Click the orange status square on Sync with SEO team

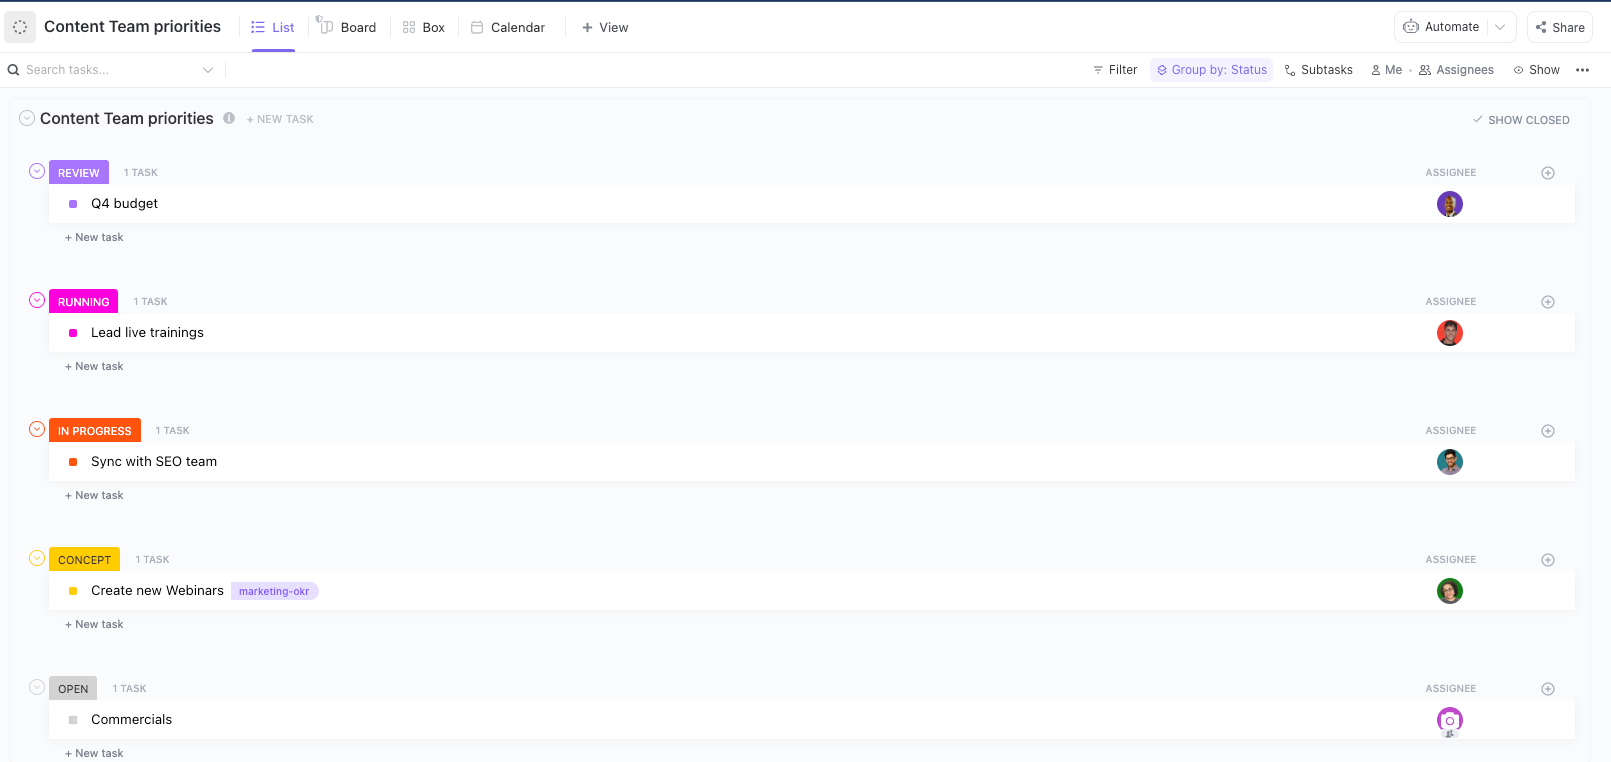tap(73, 462)
